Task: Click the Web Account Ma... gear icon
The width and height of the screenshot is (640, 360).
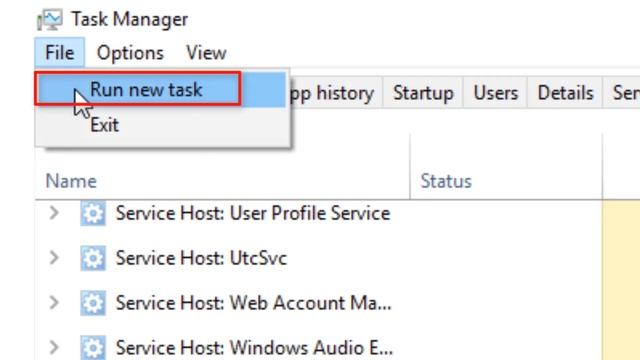Action: [x=93, y=303]
